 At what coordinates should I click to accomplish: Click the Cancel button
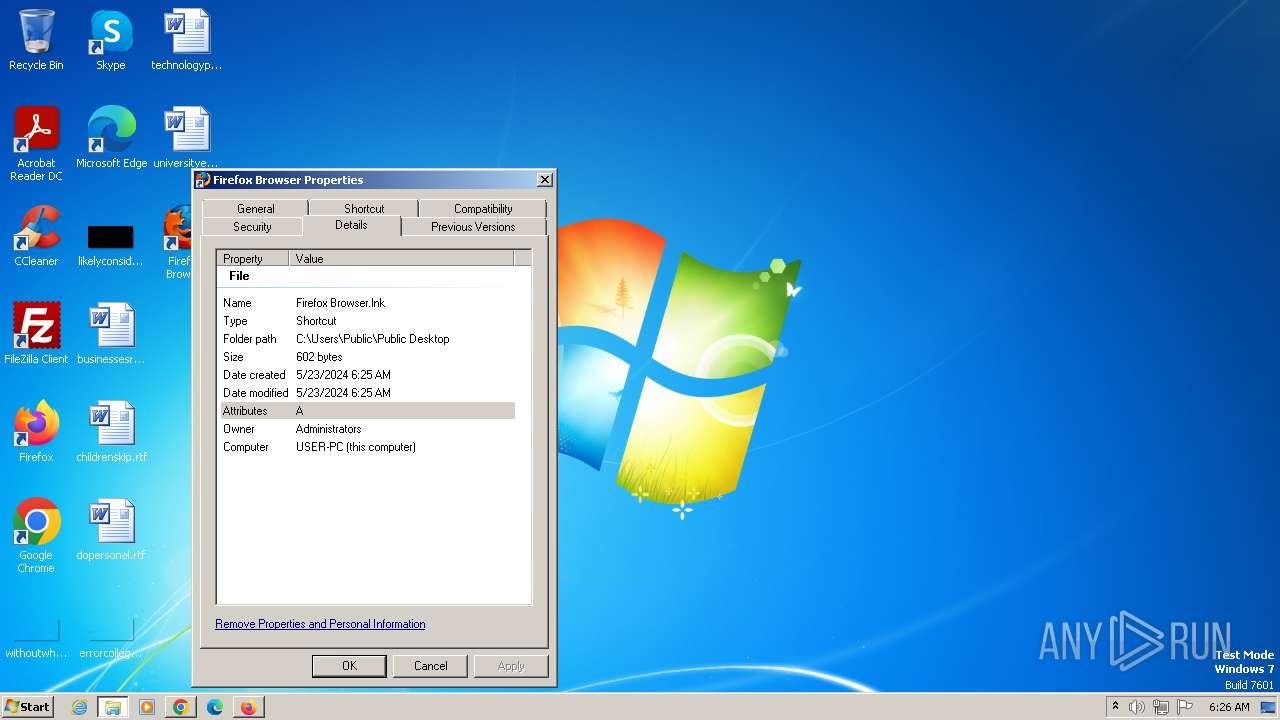click(431, 666)
